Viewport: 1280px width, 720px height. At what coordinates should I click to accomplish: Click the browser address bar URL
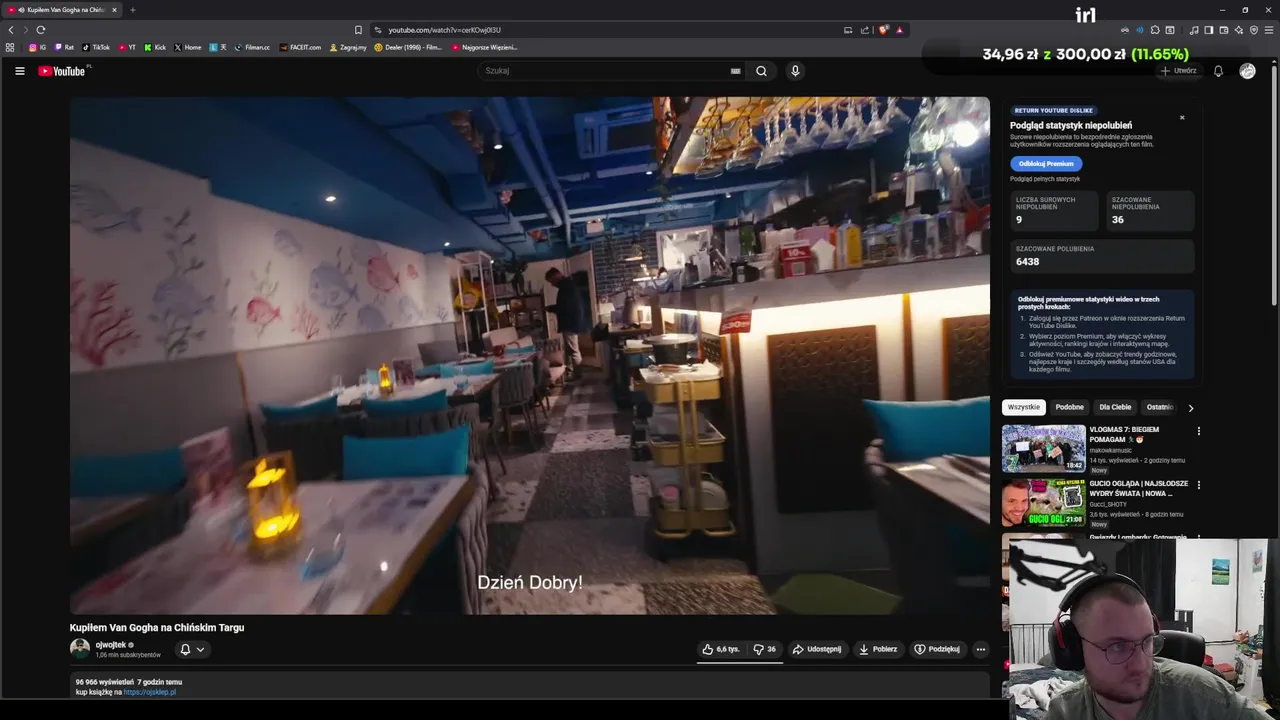click(x=444, y=30)
